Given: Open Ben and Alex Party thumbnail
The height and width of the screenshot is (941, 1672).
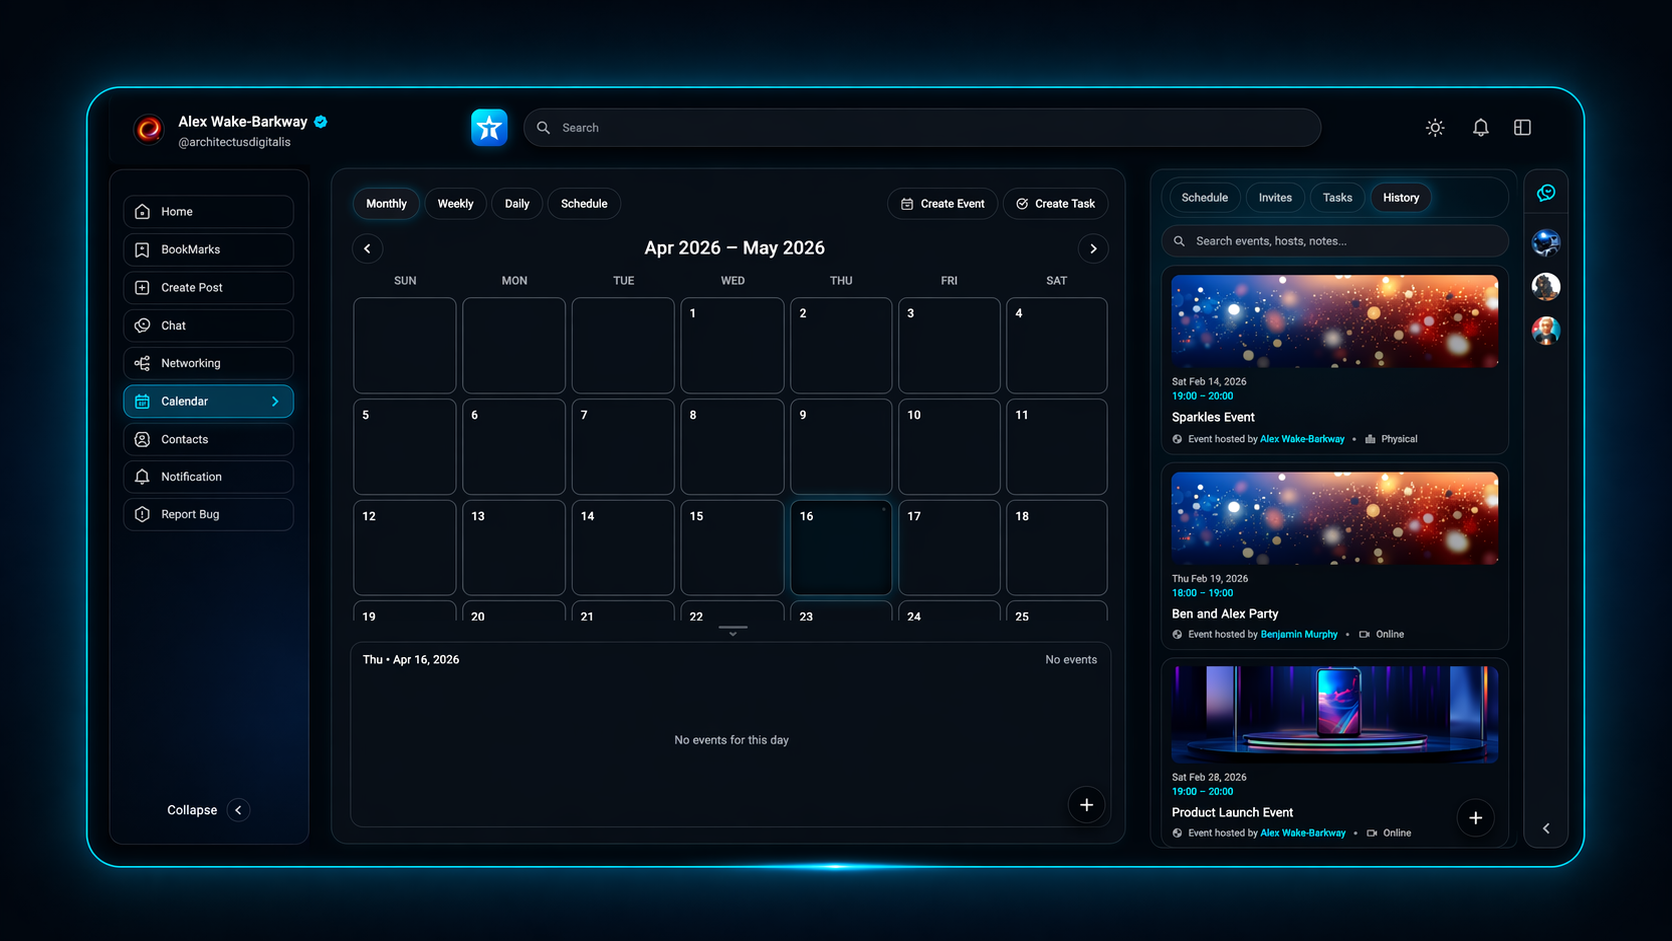Looking at the screenshot, I should tap(1335, 518).
